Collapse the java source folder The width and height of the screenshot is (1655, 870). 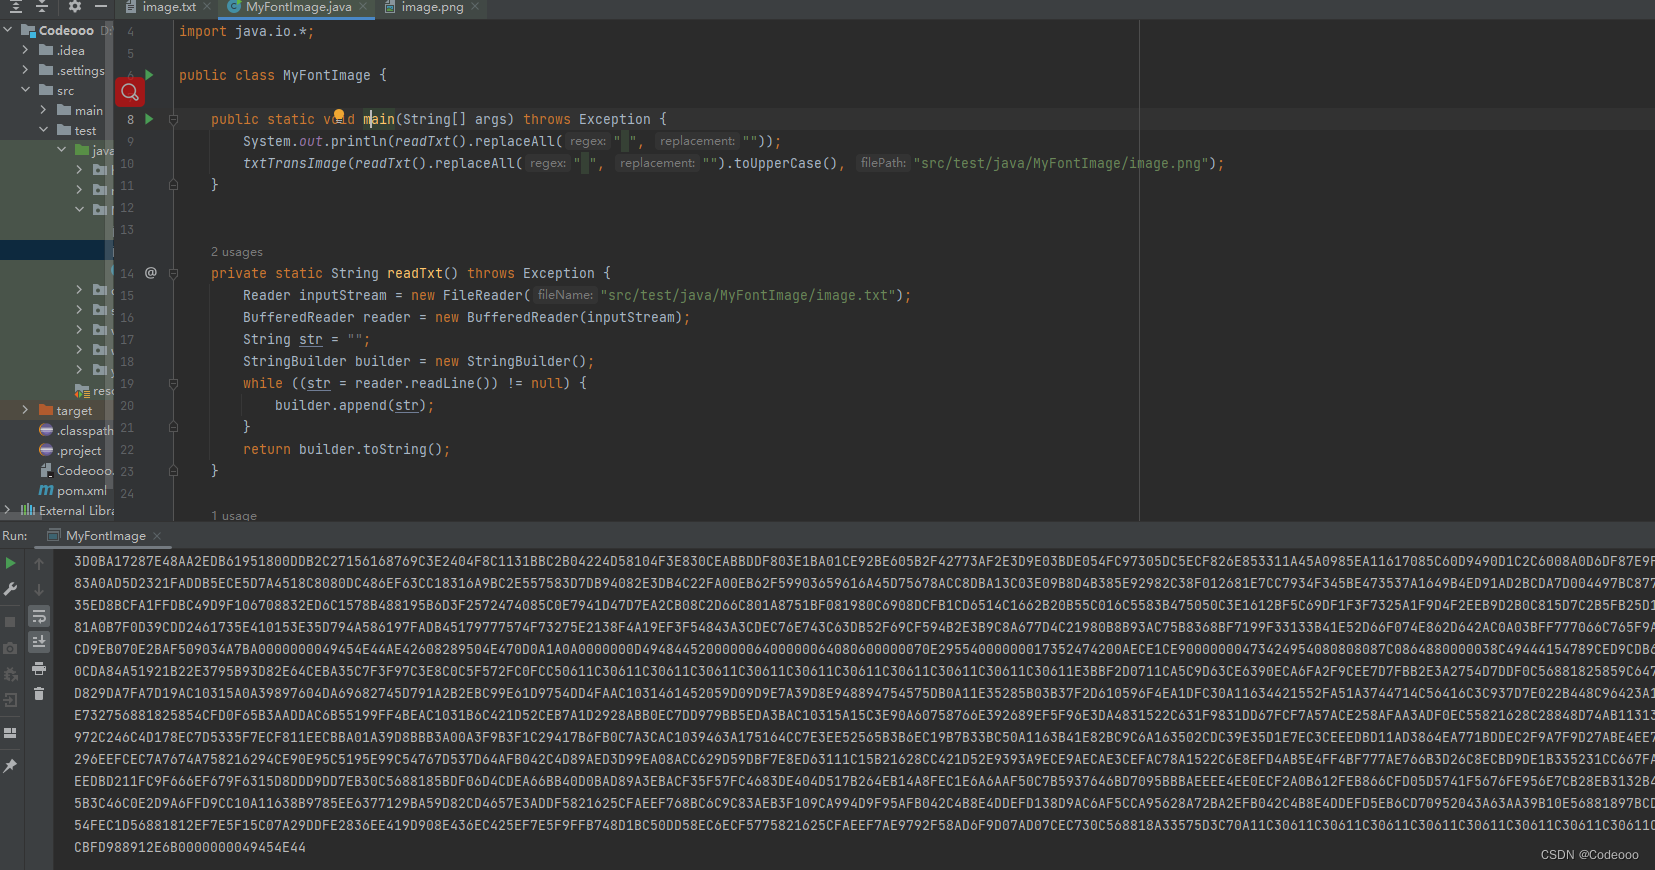(62, 150)
